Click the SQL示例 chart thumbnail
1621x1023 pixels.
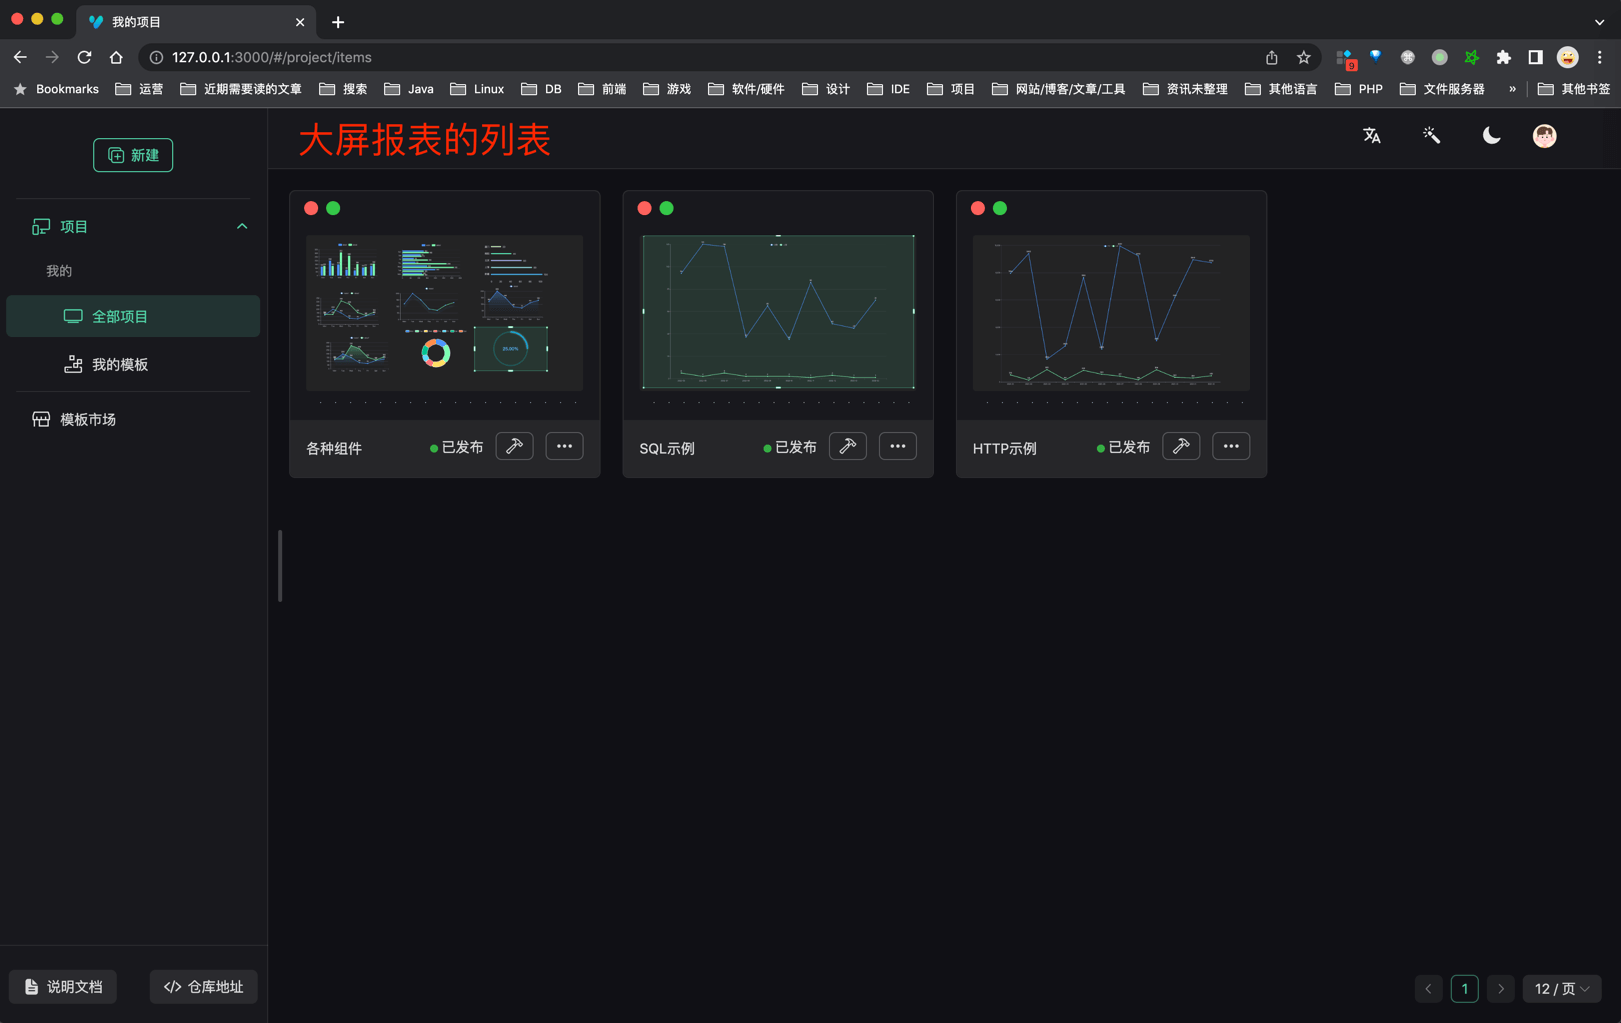778,312
